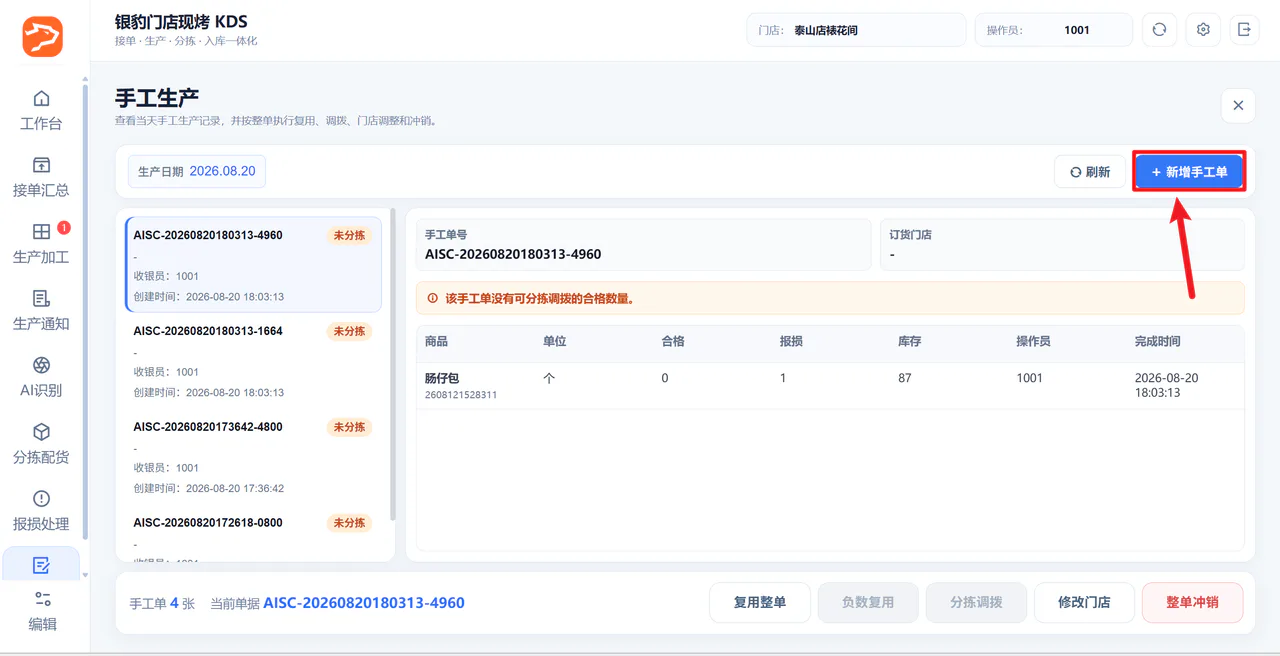Click the 负数复用 button
Image resolution: width=1280 pixels, height=656 pixels.
[x=868, y=603]
